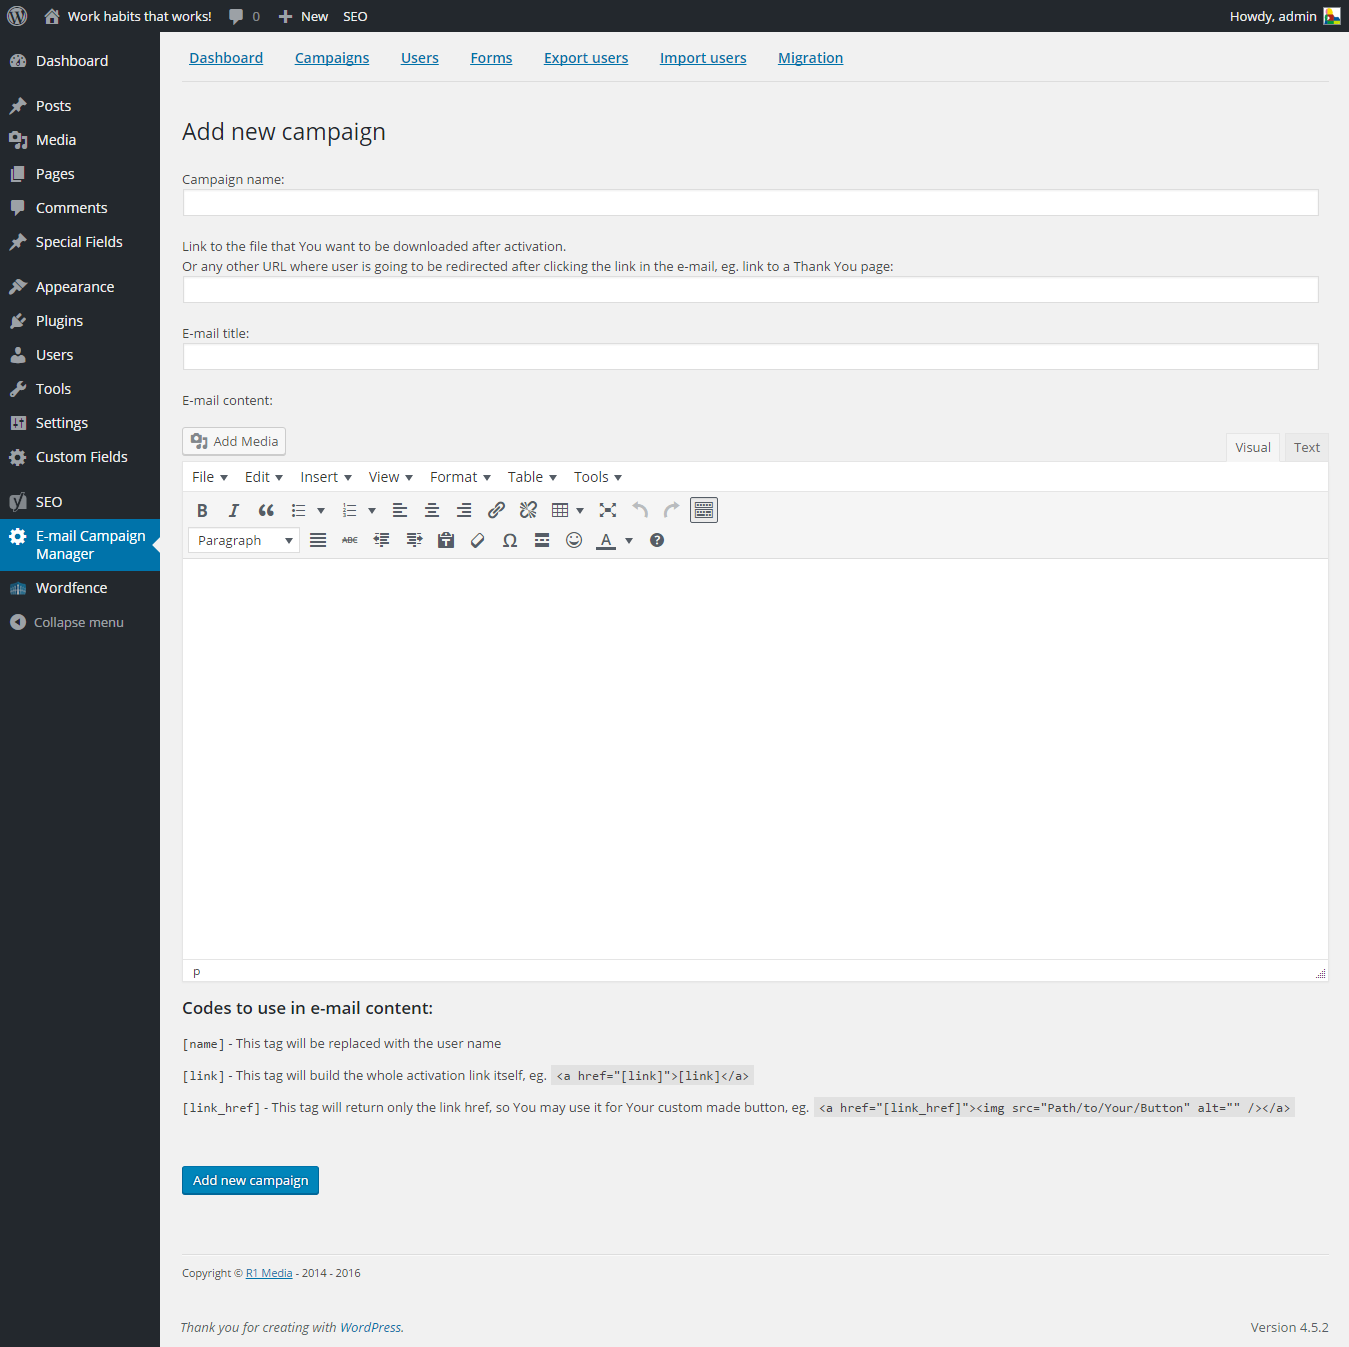Viewport: 1349px width, 1347px height.
Task: Submit with Add new campaign button
Action: [x=250, y=1180]
